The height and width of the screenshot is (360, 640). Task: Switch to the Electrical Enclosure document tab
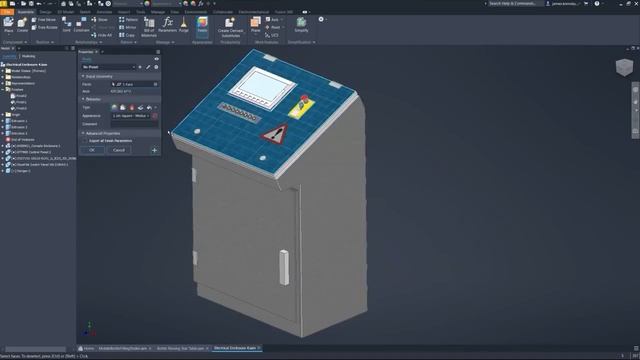237,348
